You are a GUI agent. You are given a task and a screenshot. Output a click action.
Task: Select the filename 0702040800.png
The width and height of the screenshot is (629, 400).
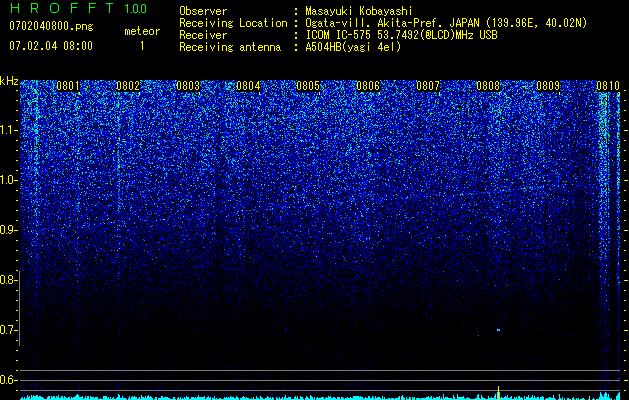(x=51, y=26)
